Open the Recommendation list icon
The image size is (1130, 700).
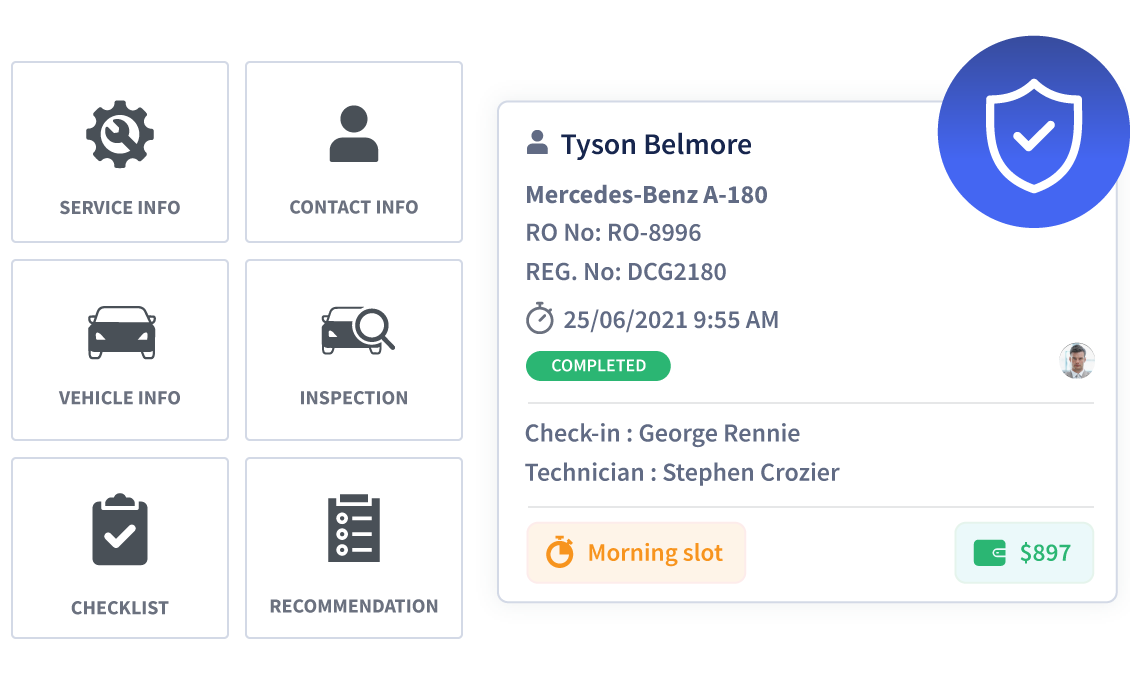click(354, 527)
